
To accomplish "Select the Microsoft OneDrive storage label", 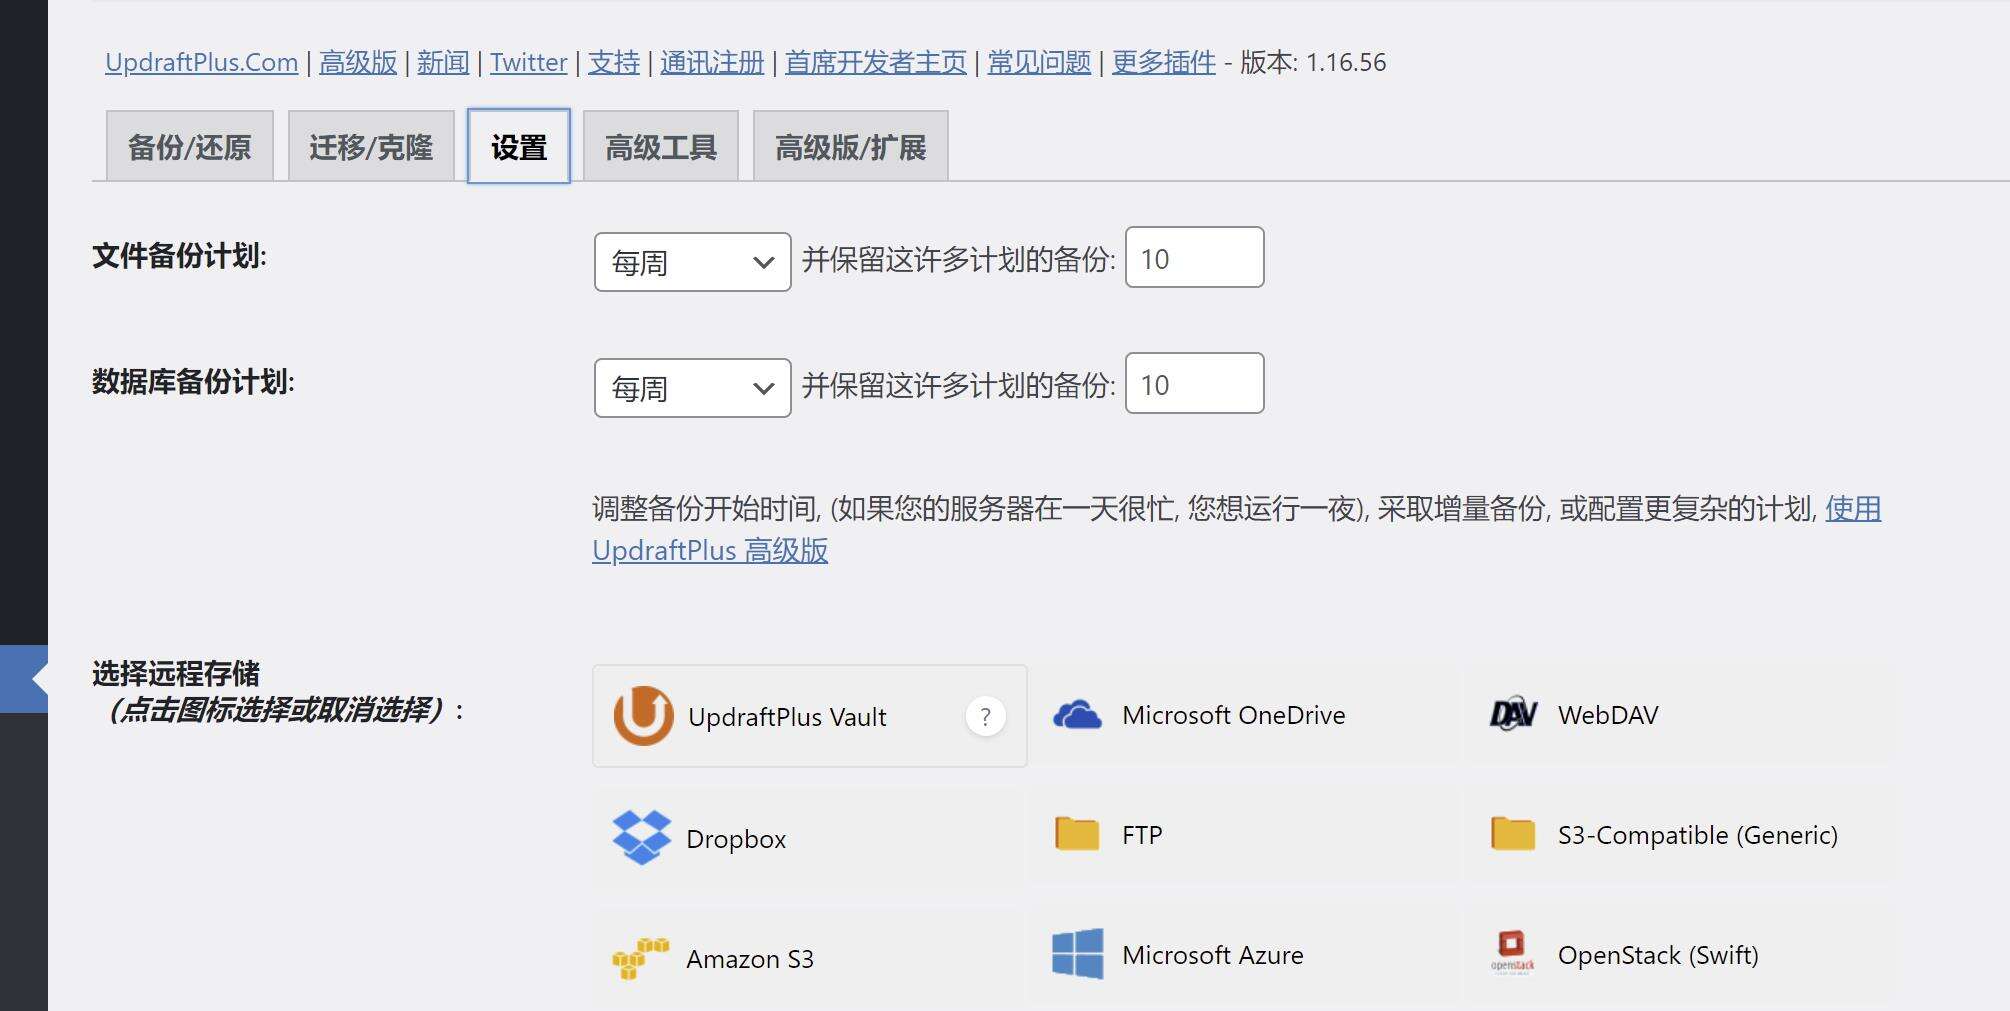I will point(1233,715).
